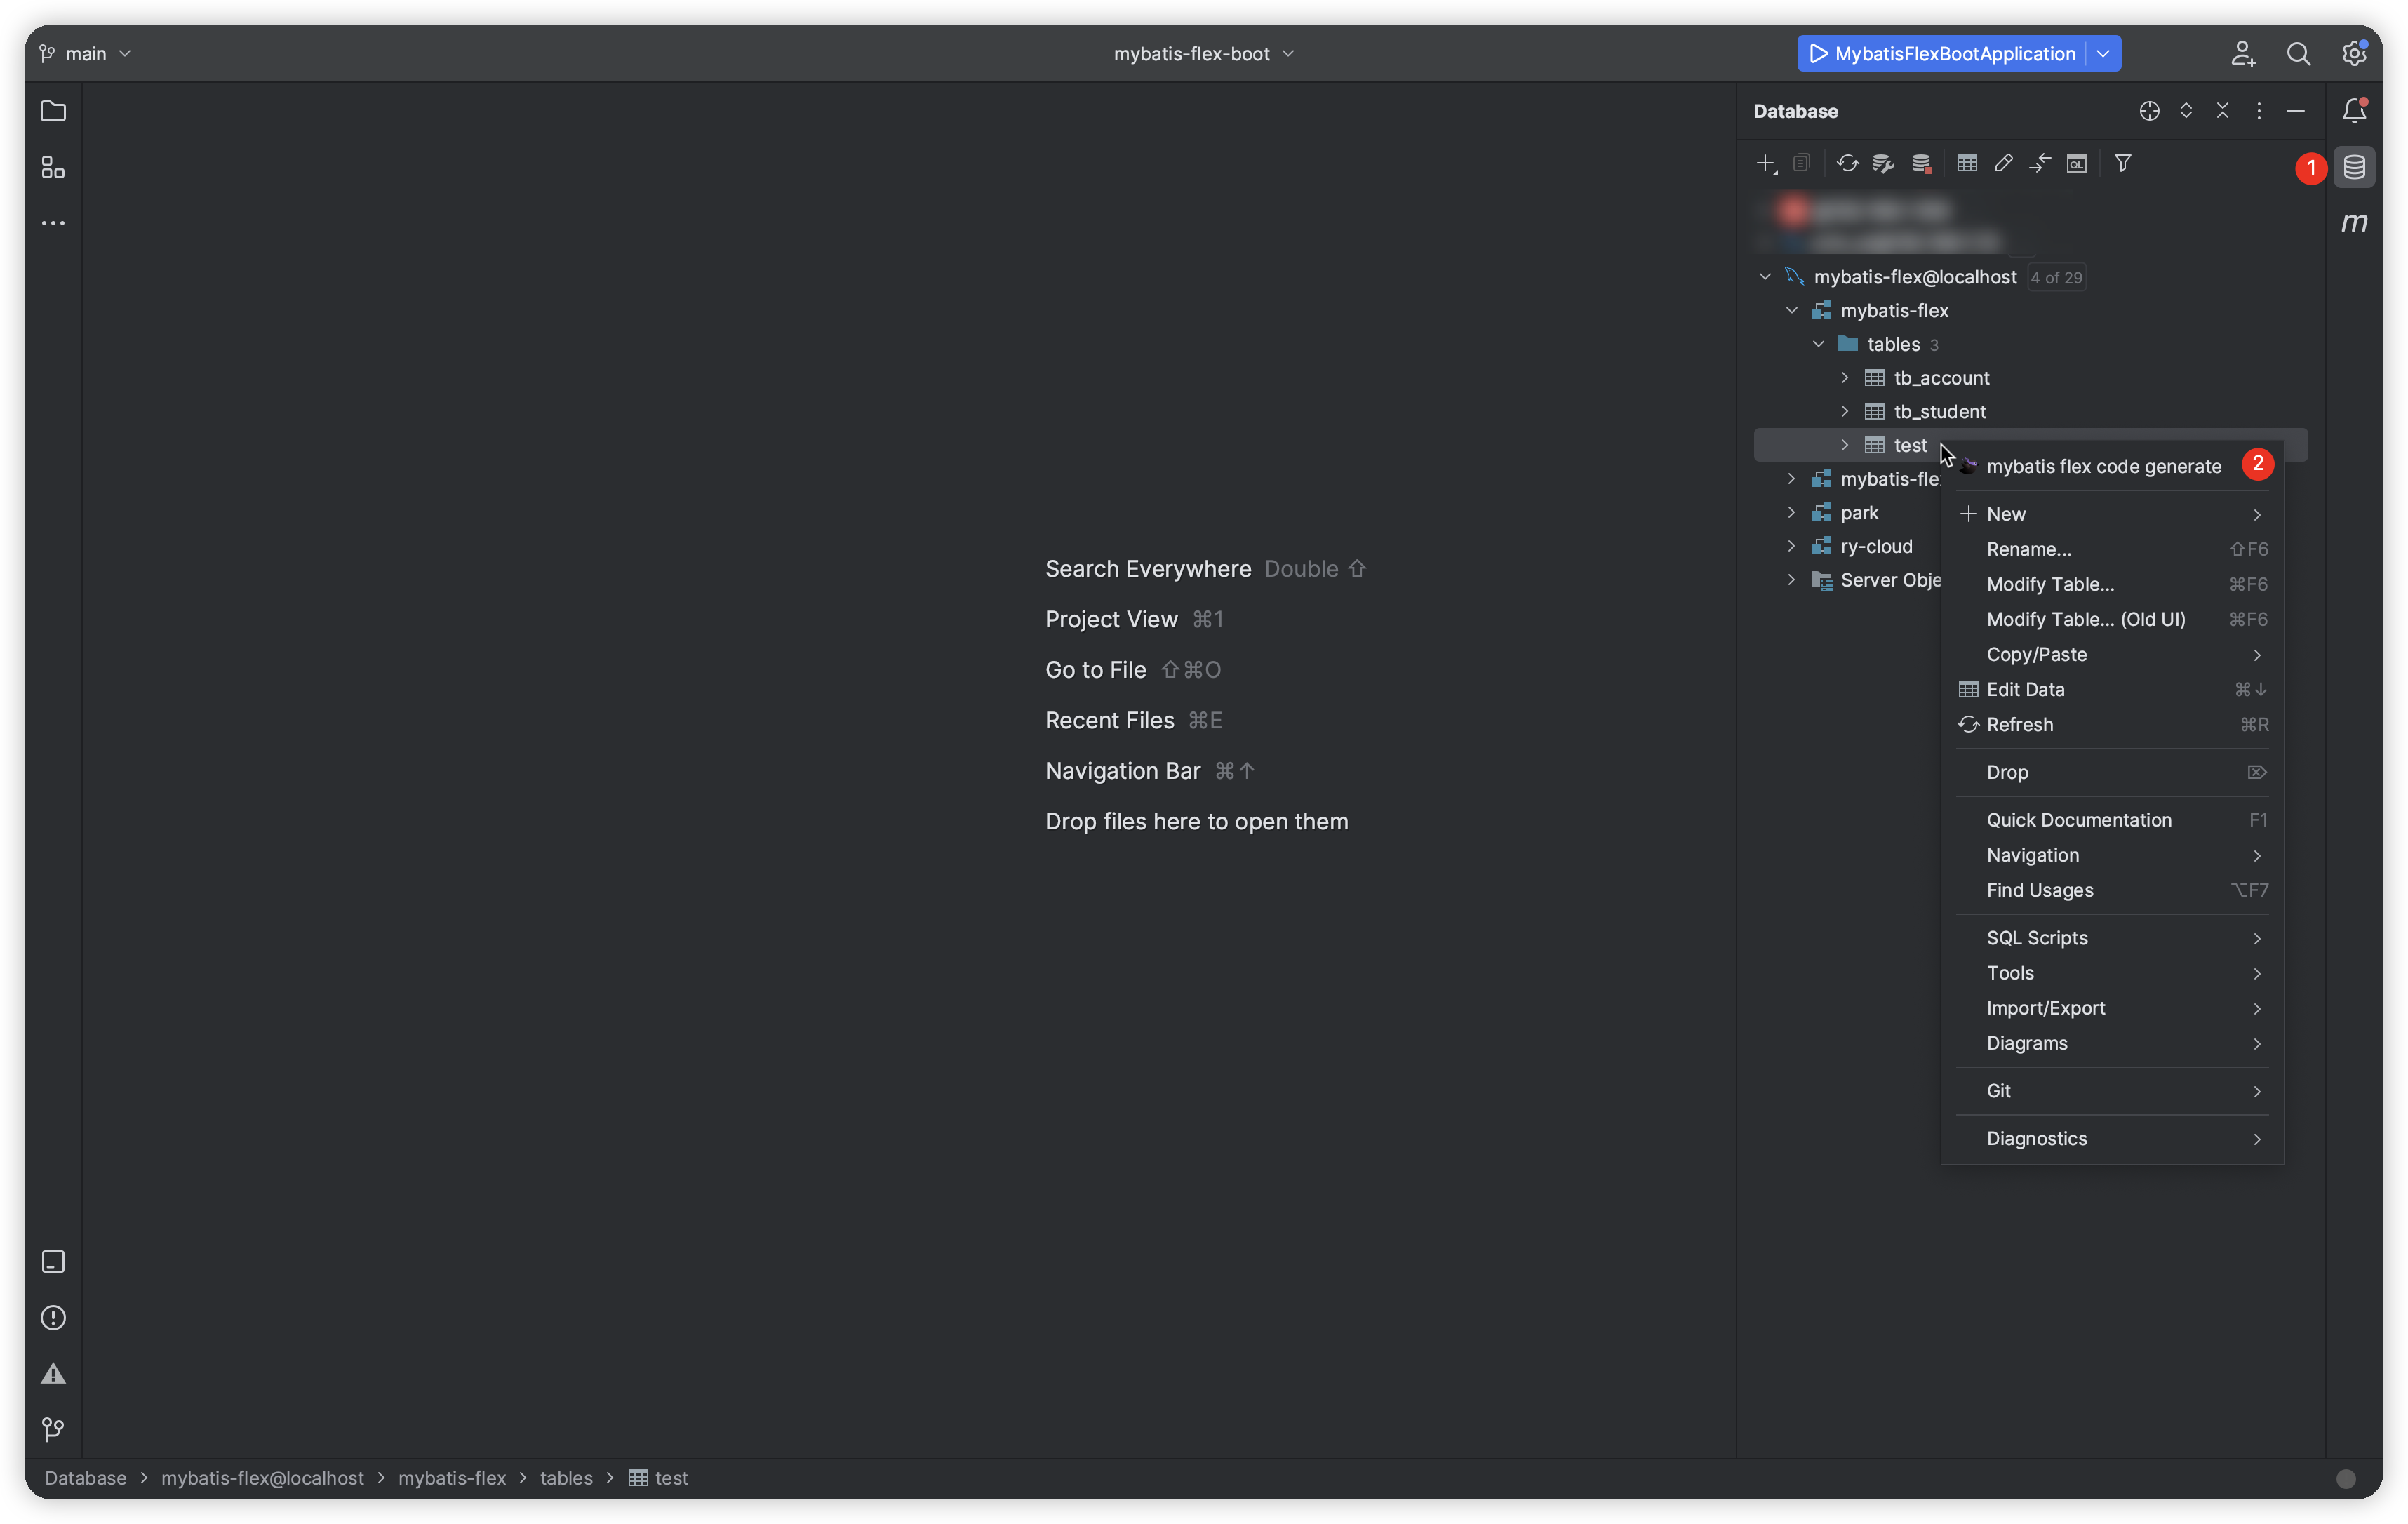The height and width of the screenshot is (1524, 2408).
Task: Click the New data source plus icon
Action: pos(1766,163)
